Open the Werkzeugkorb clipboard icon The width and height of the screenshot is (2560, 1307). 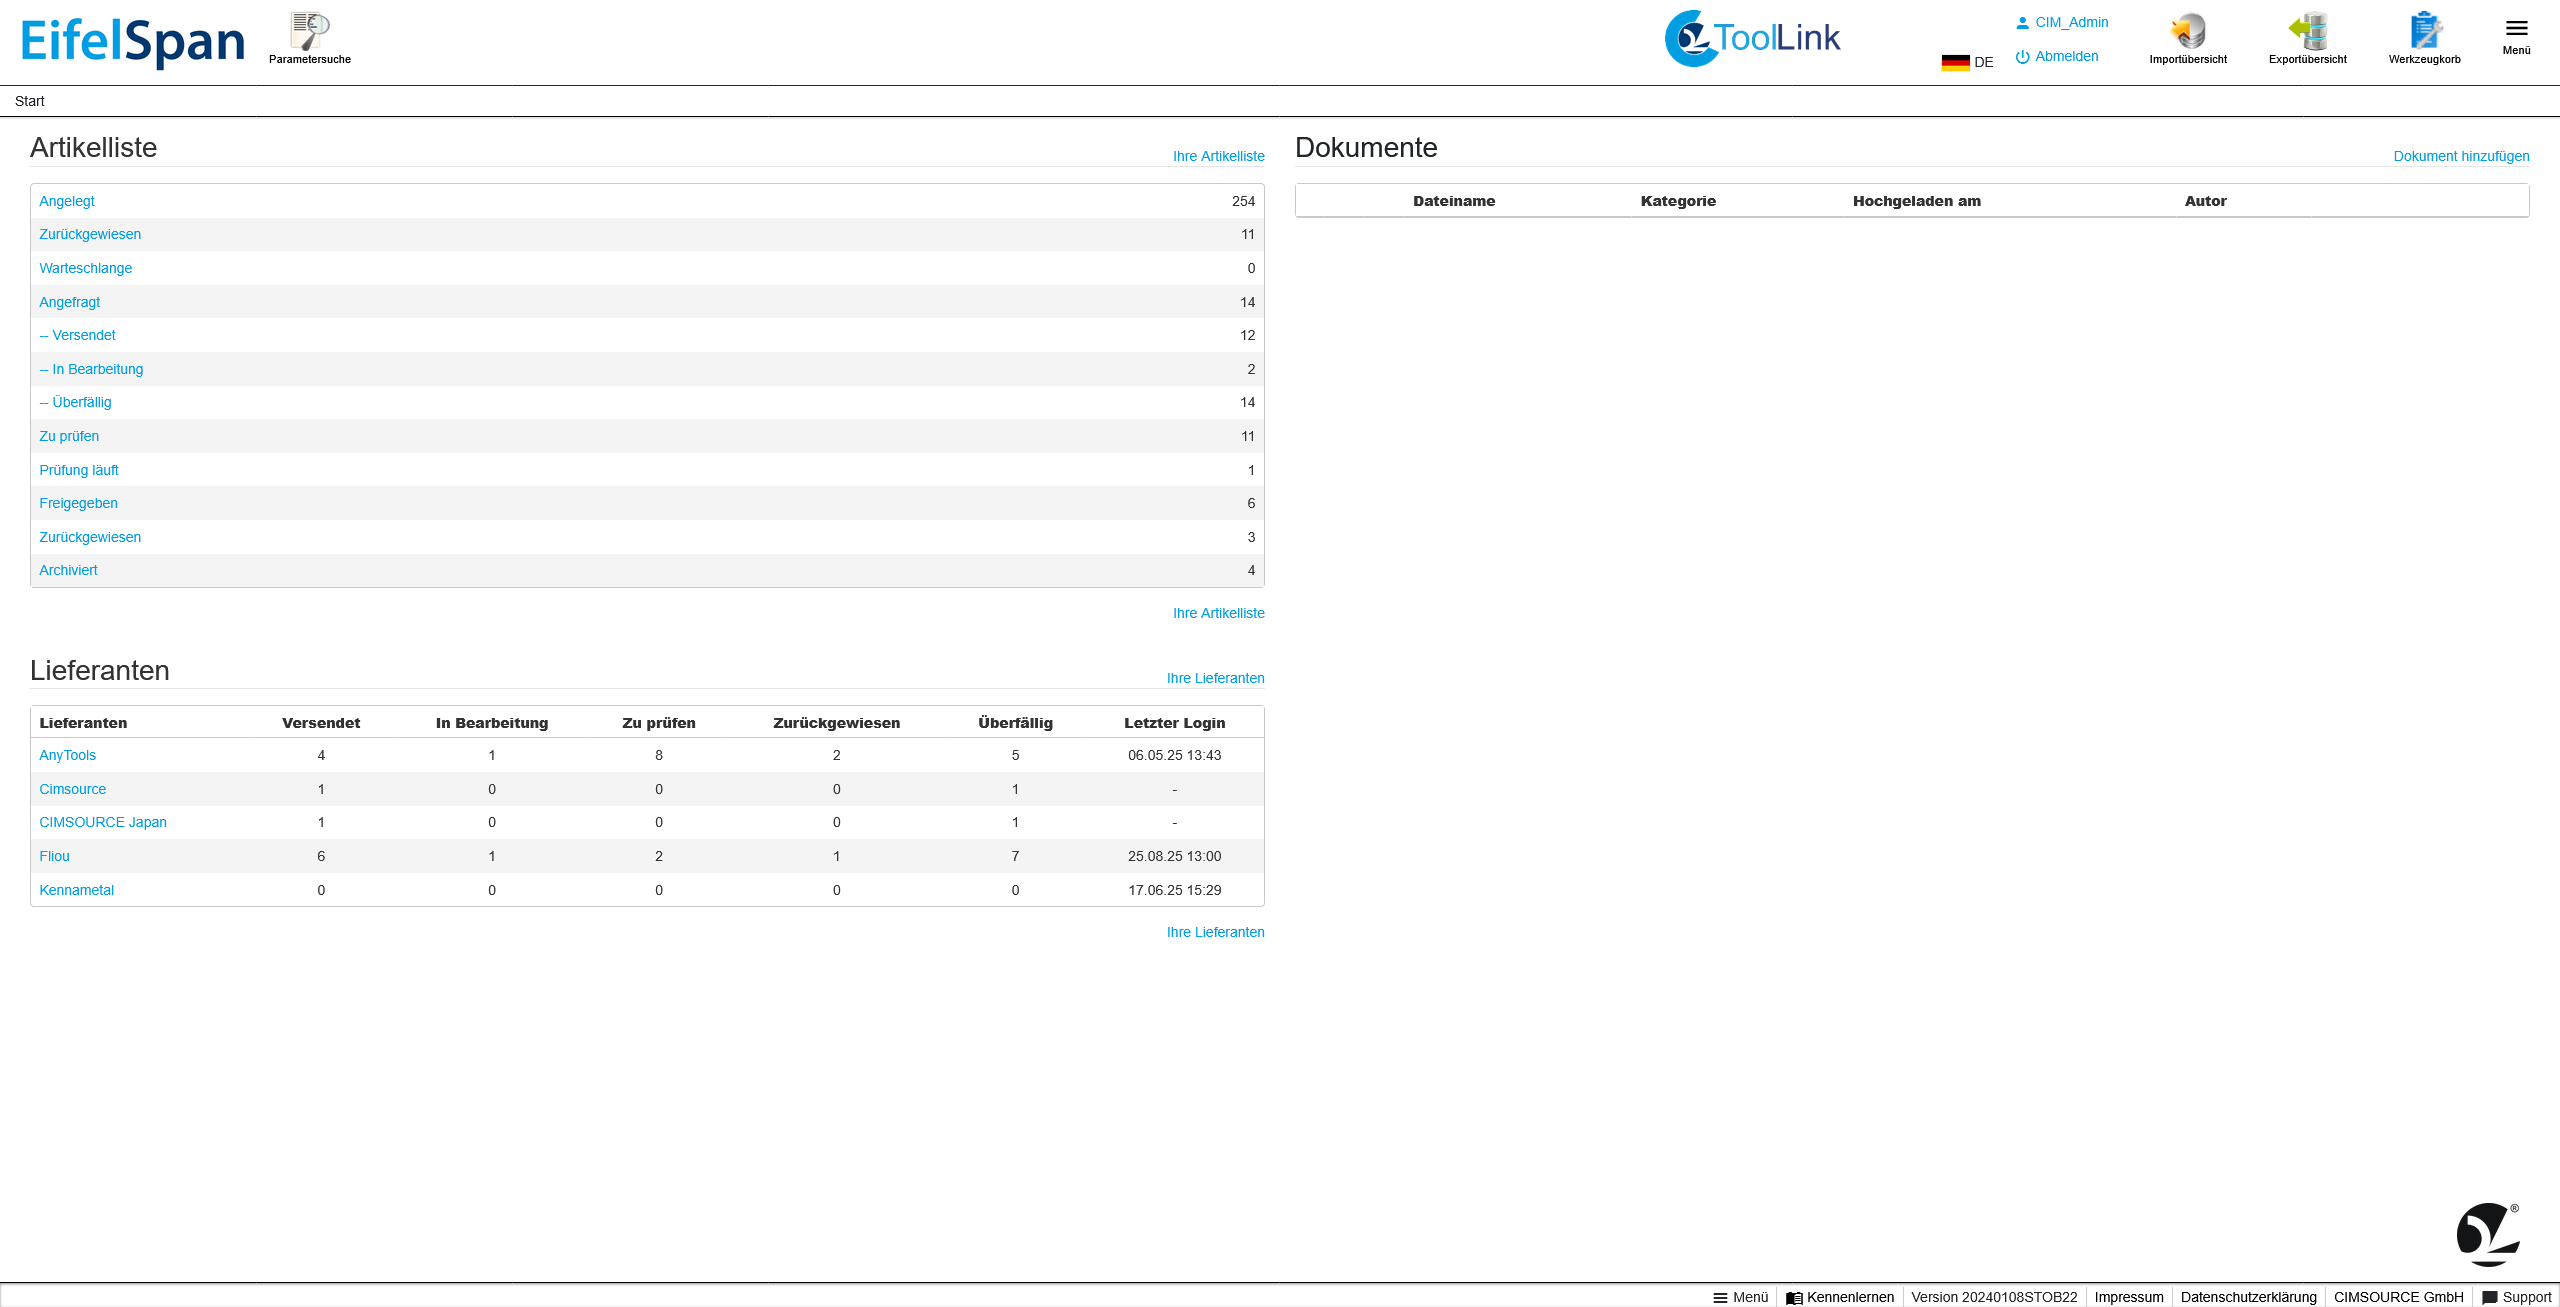[x=2424, y=32]
